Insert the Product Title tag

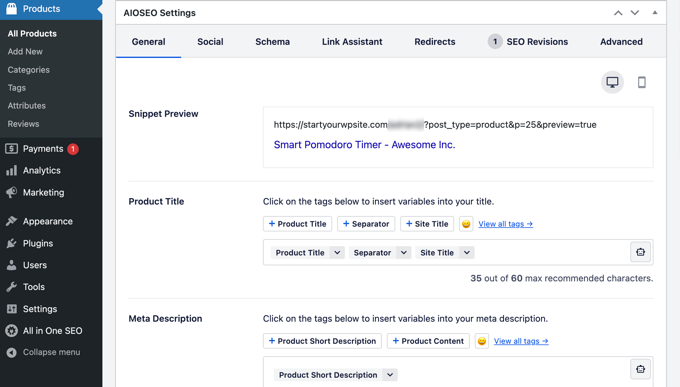coord(298,224)
